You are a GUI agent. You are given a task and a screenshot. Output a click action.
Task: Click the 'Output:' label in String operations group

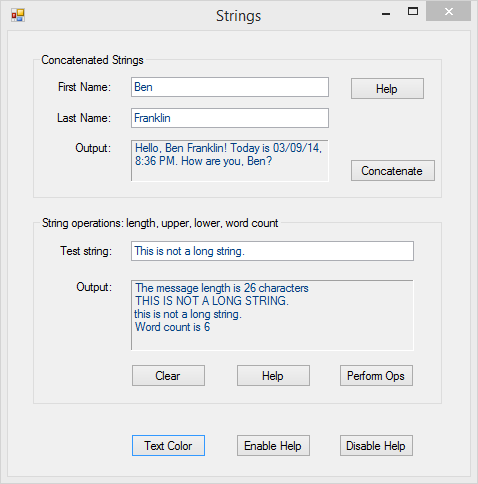[x=94, y=287]
